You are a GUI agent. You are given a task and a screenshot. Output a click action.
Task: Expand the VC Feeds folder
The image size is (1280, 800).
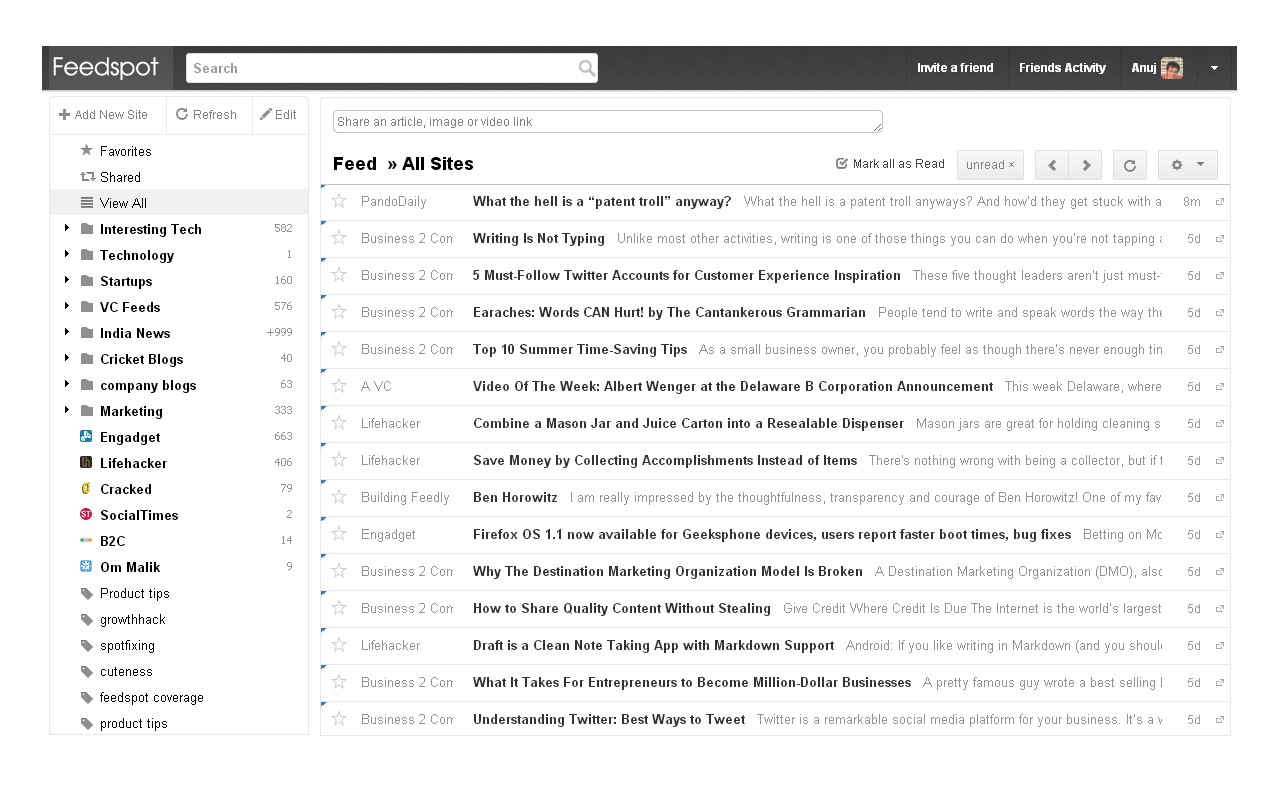67,306
